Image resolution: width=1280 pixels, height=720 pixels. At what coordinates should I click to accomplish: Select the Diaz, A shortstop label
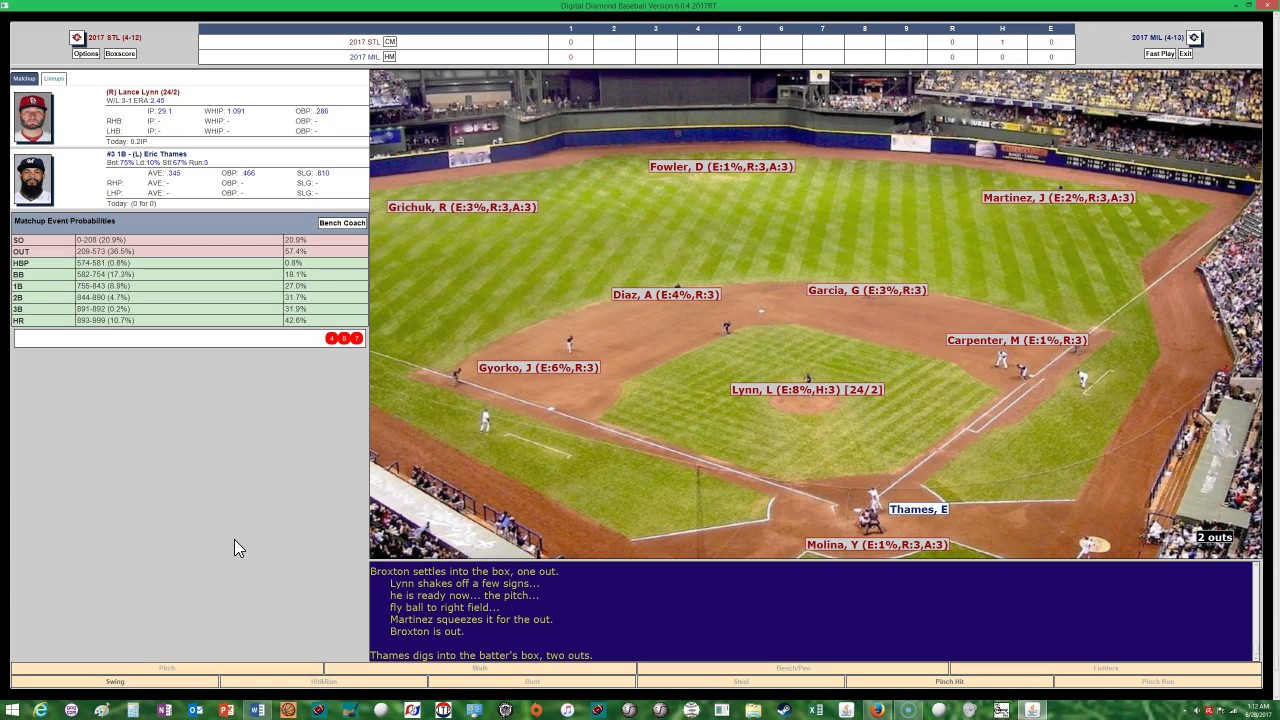[x=666, y=295]
